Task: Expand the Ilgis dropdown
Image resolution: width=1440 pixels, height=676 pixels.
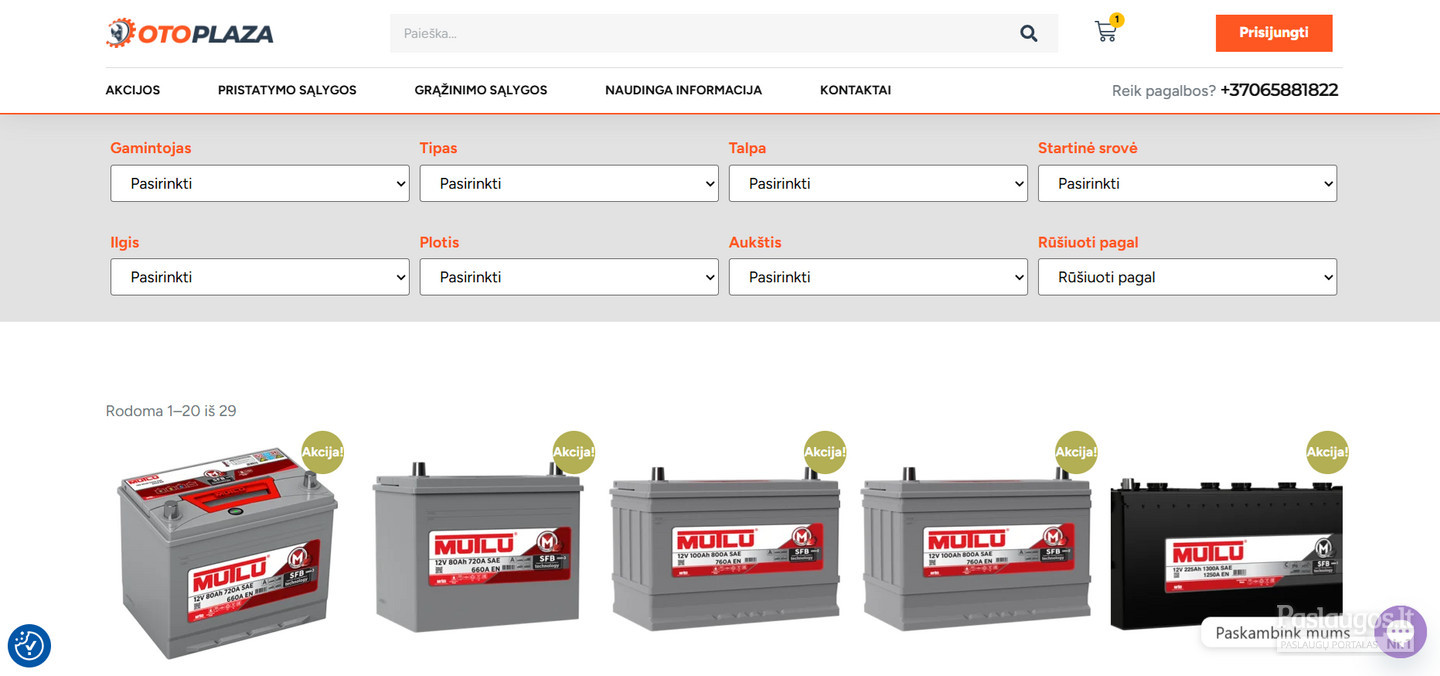Action: click(x=260, y=277)
